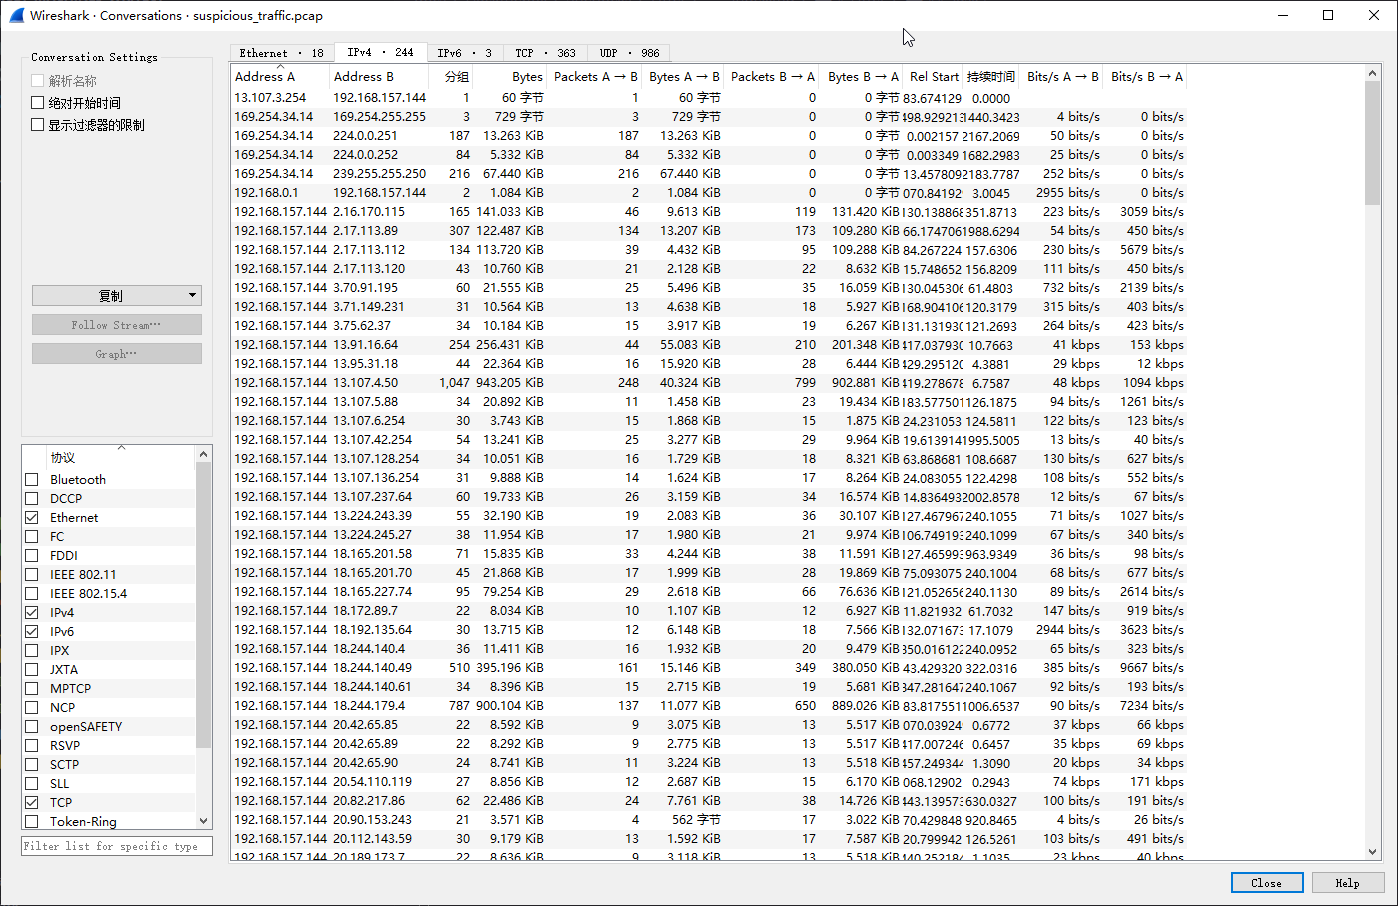Sort by the 分组 column header
The image size is (1398, 906).
click(451, 76)
